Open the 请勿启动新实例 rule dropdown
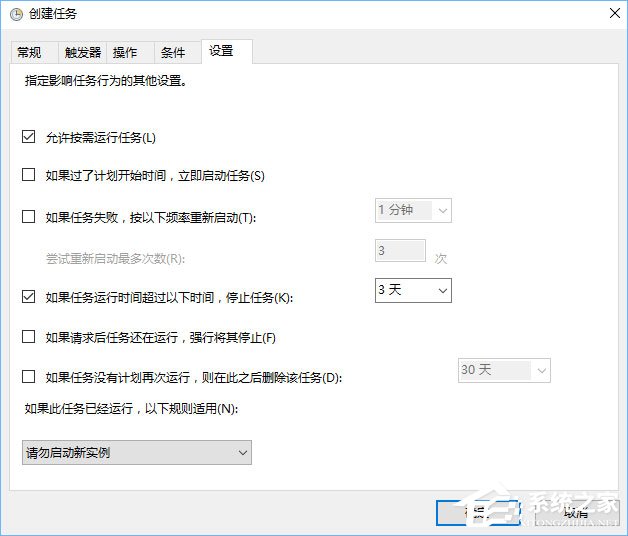This screenshot has height=536, width=628. tap(137, 453)
